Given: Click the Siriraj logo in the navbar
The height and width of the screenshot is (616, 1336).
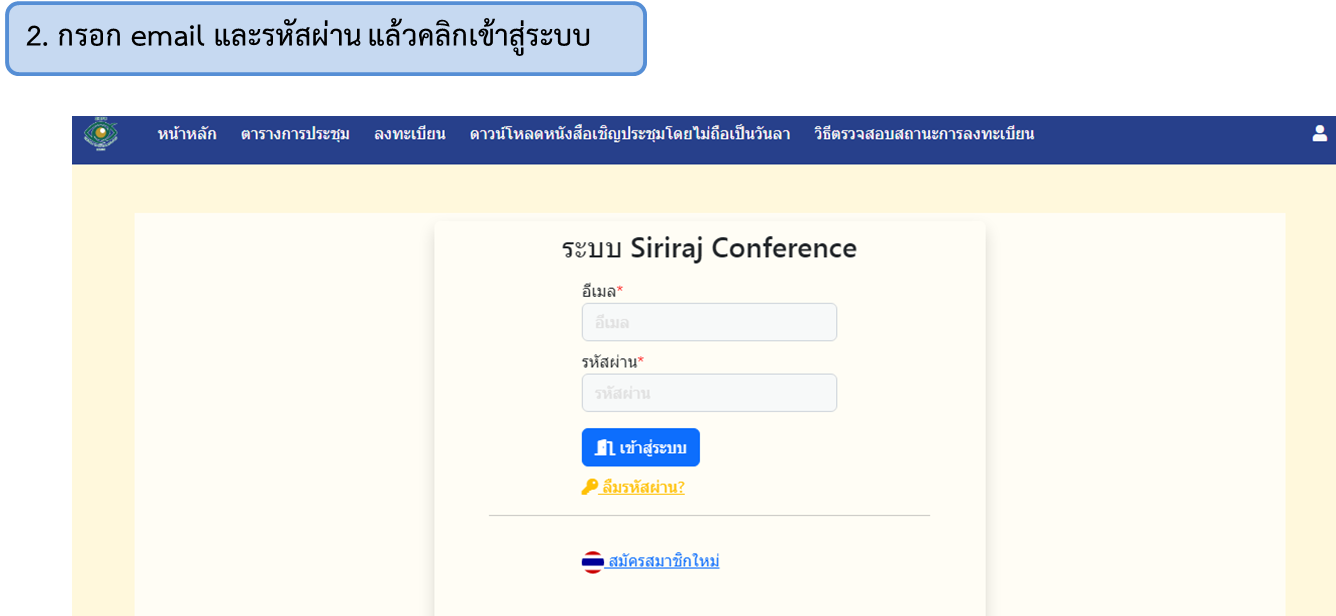Looking at the screenshot, I should click(100, 134).
